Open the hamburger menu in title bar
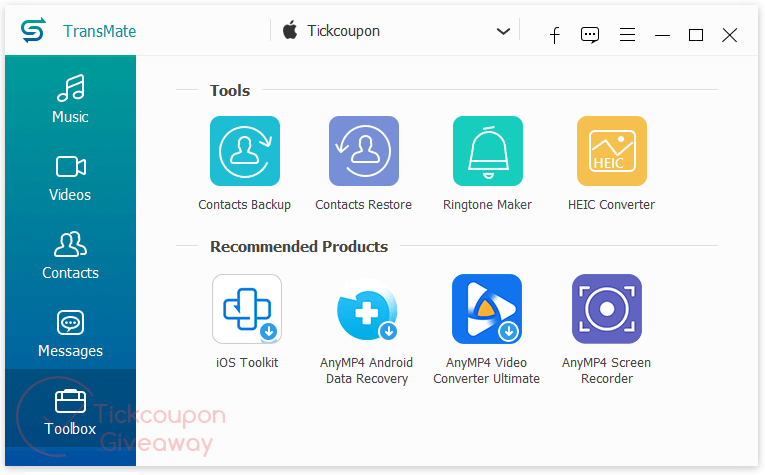The width and height of the screenshot is (765, 475). click(627, 35)
